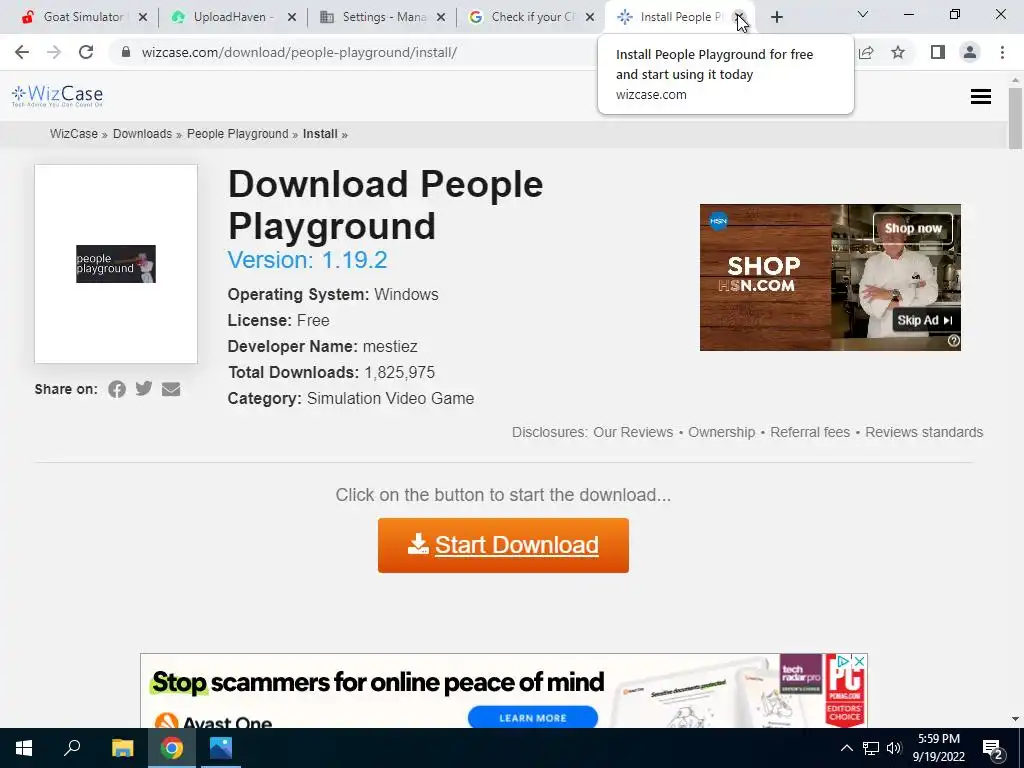The width and height of the screenshot is (1024, 768).
Task: Close the Avast banner ad
Action: 860,662
